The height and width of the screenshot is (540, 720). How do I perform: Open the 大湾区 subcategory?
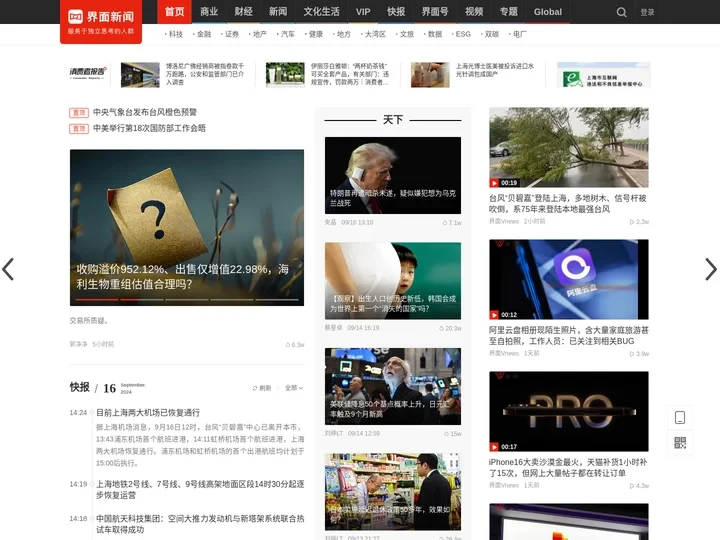[374, 34]
